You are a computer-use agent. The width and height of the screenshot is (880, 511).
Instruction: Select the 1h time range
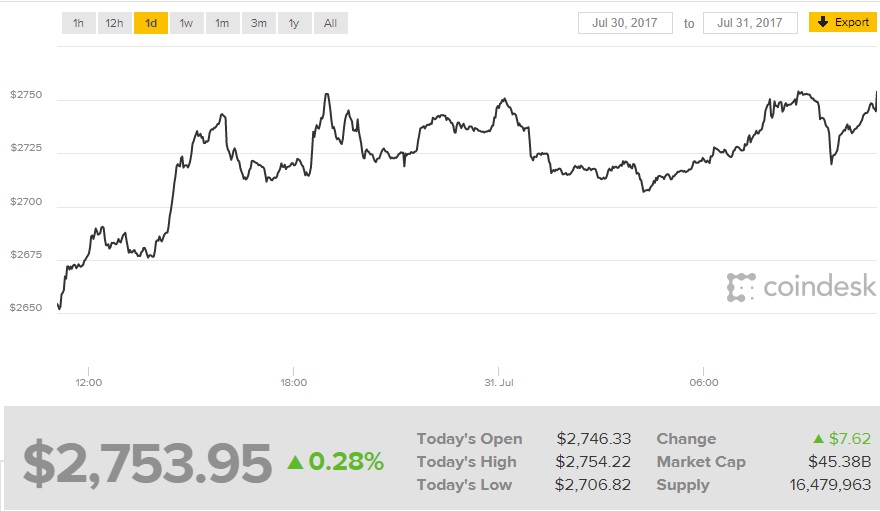78,23
